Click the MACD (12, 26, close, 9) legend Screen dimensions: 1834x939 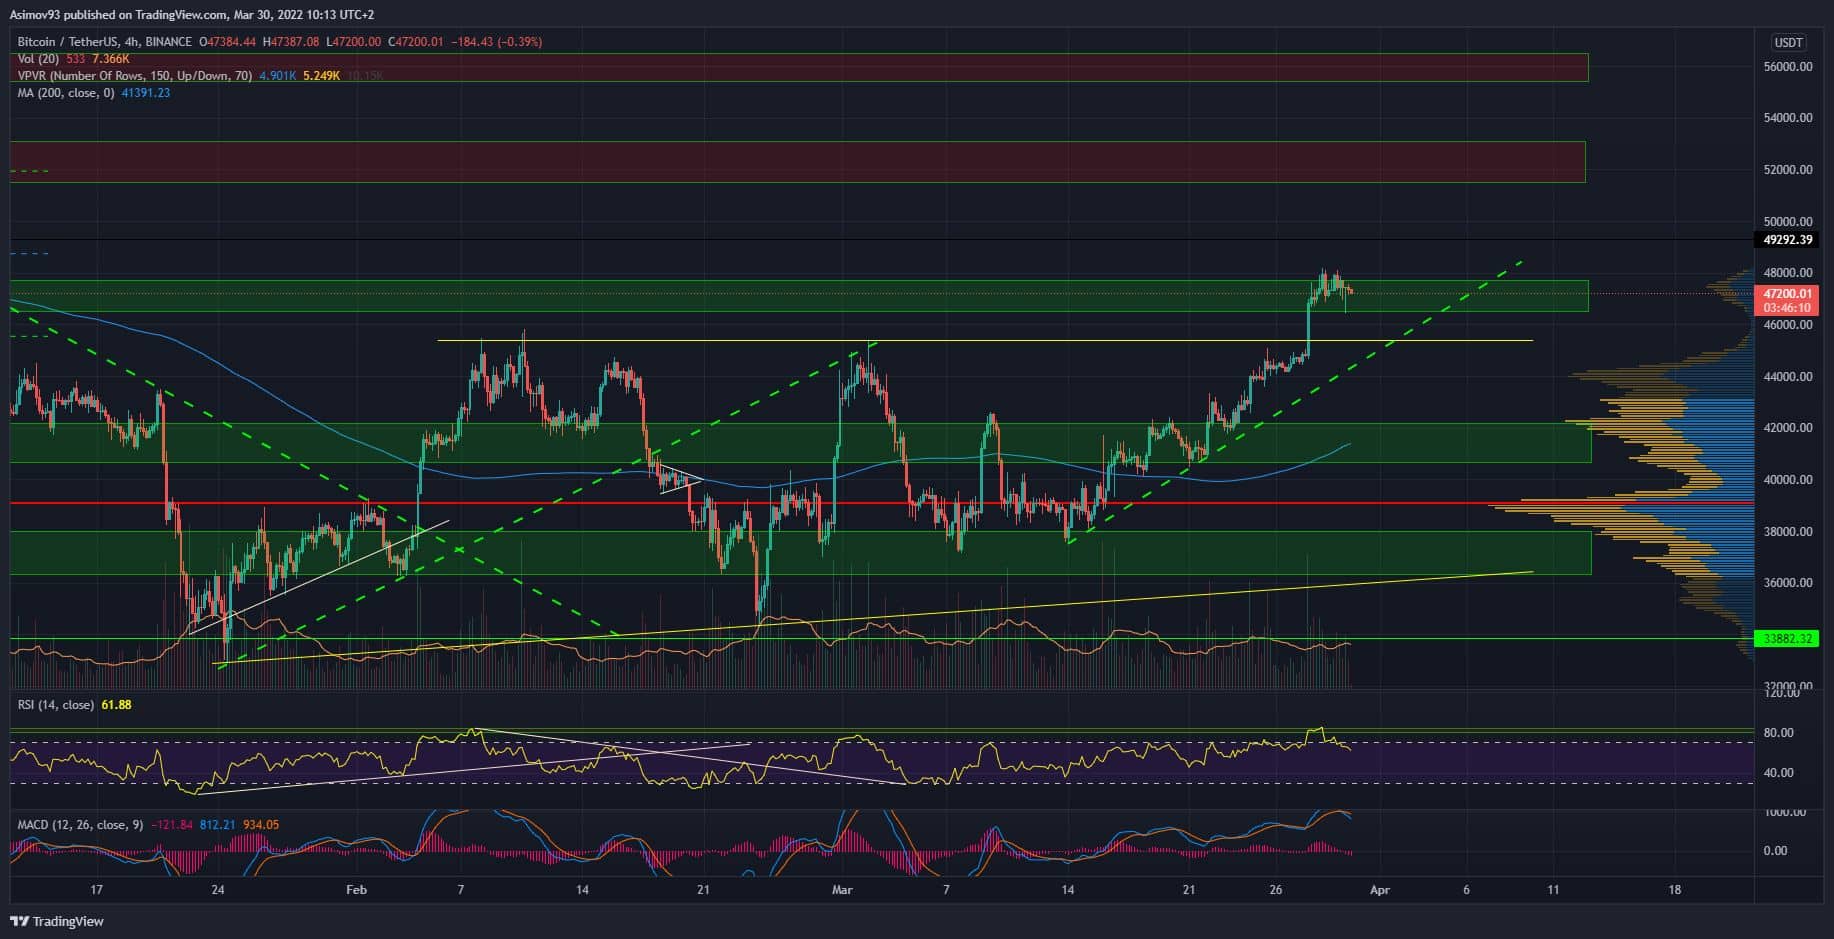[x=82, y=825]
